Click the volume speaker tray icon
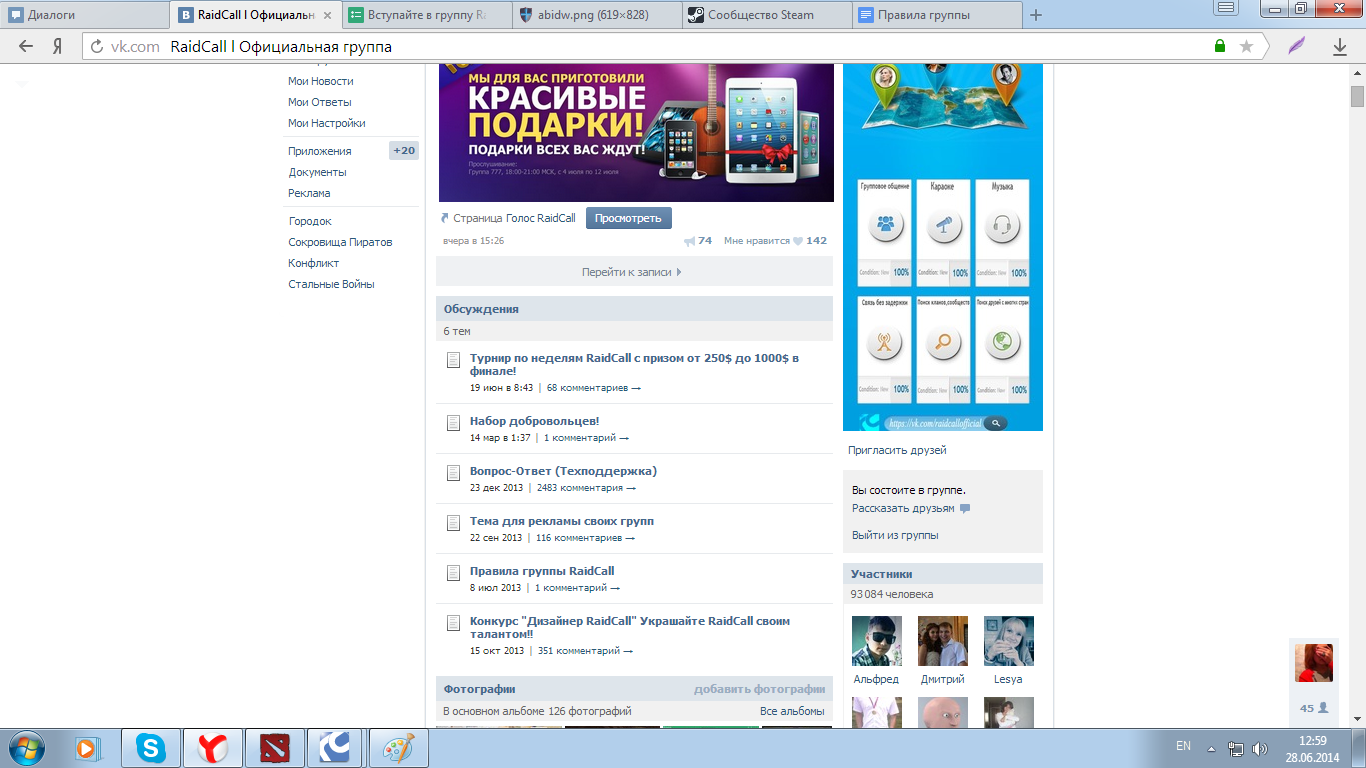The width and height of the screenshot is (1366, 768). click(1259, 748)
